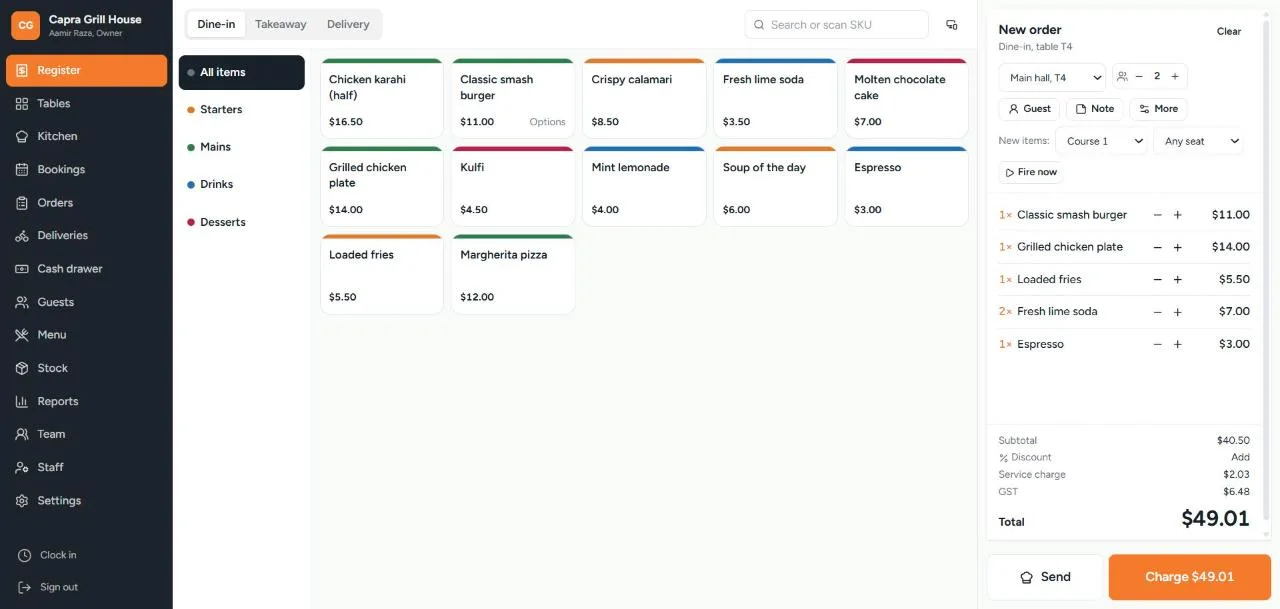Open Guests in the sidebar

[86, 301]
